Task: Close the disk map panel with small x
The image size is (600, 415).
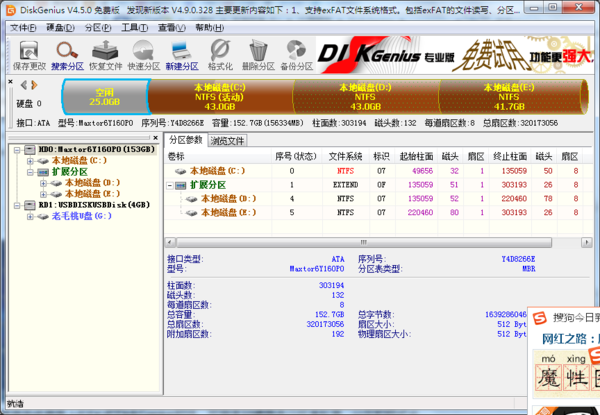Action: (x=10, y=81)
